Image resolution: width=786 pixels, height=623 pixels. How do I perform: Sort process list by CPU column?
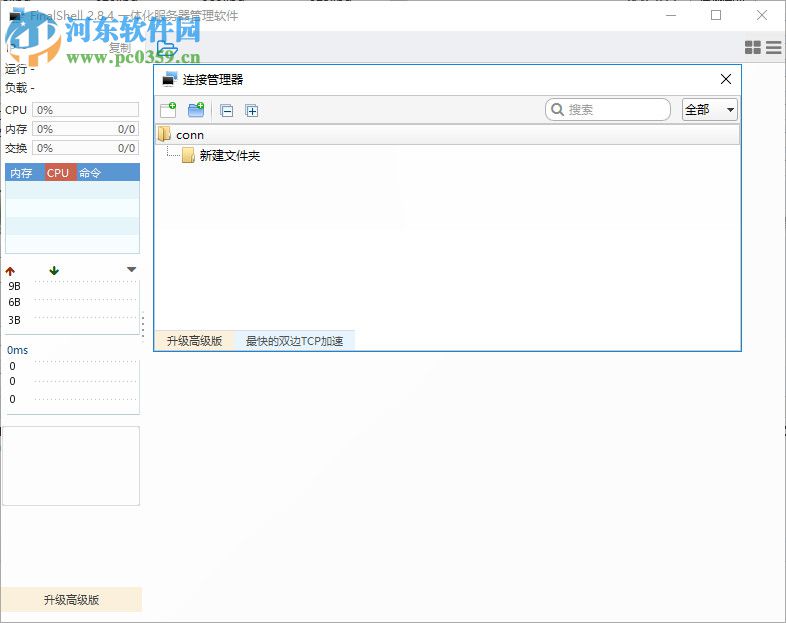click(61, 172)
